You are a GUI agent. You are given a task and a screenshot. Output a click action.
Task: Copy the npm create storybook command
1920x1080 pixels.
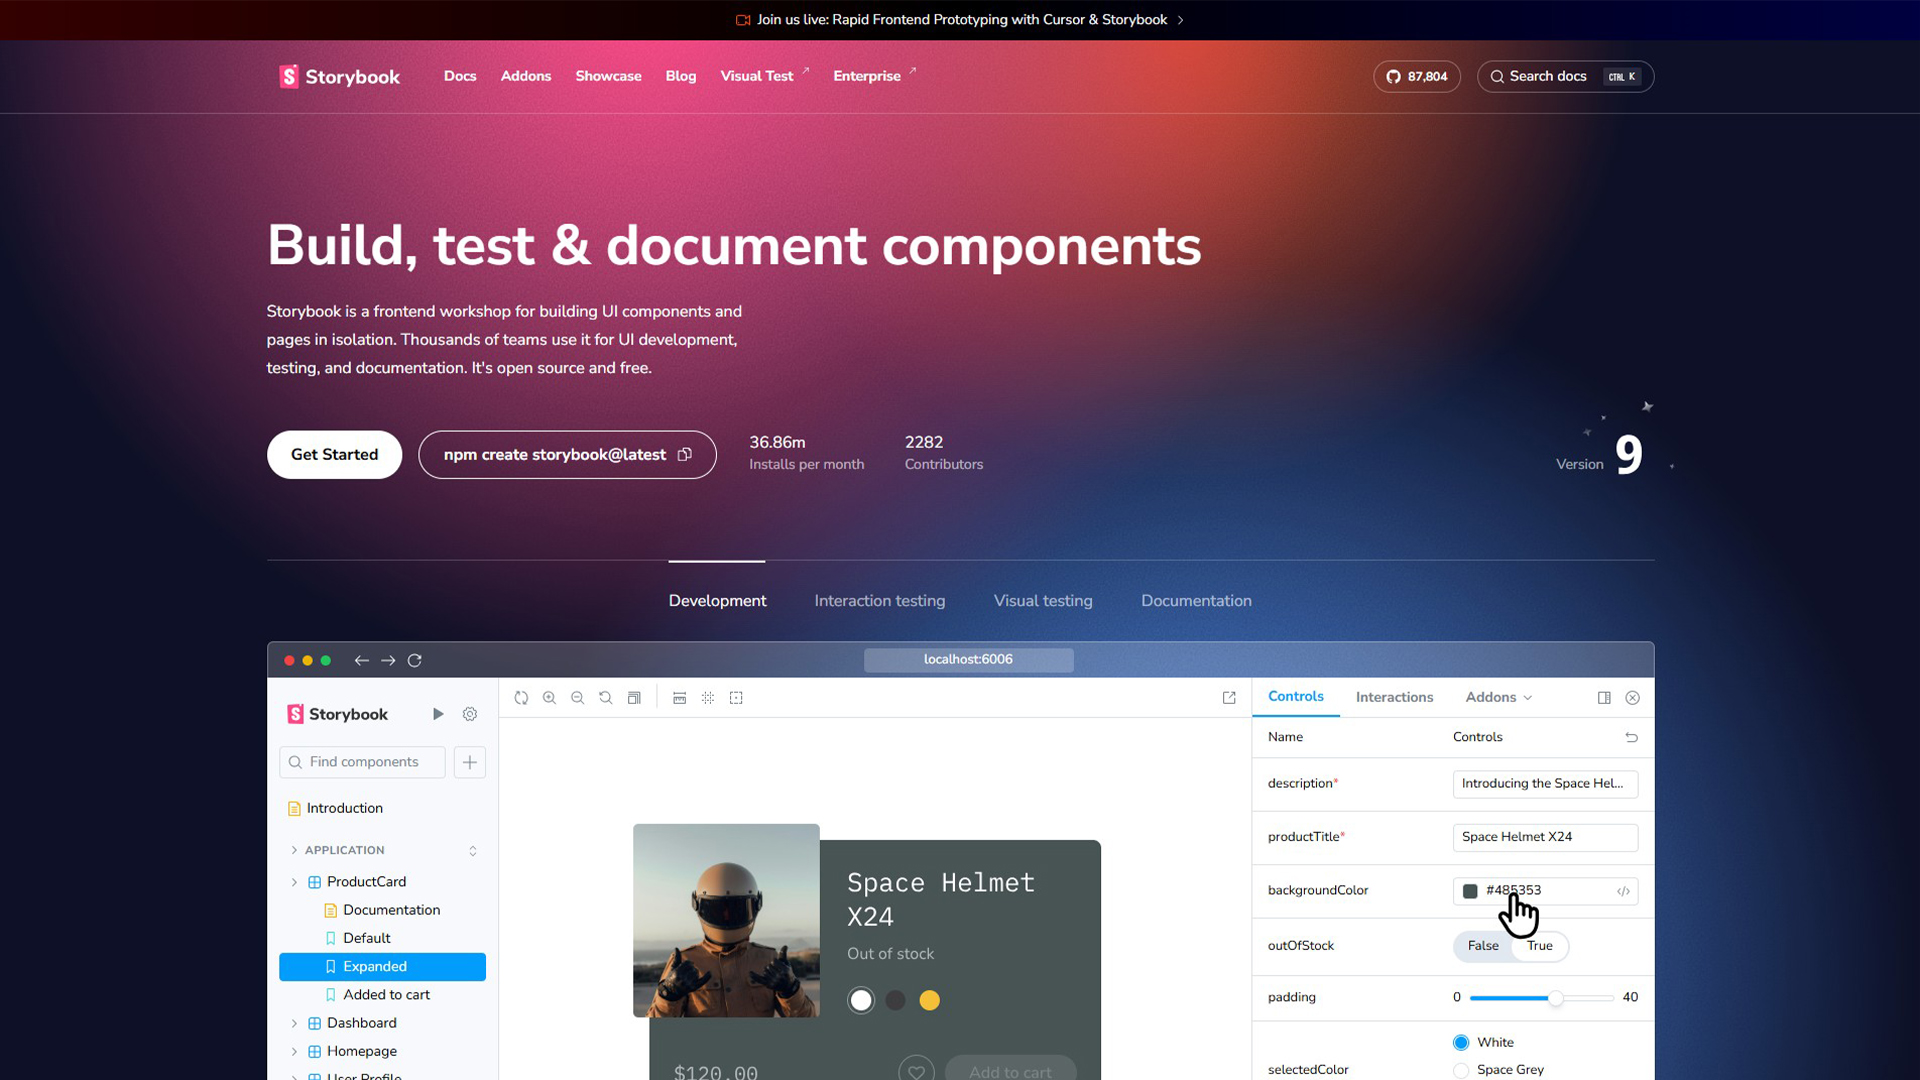point(685,455)
